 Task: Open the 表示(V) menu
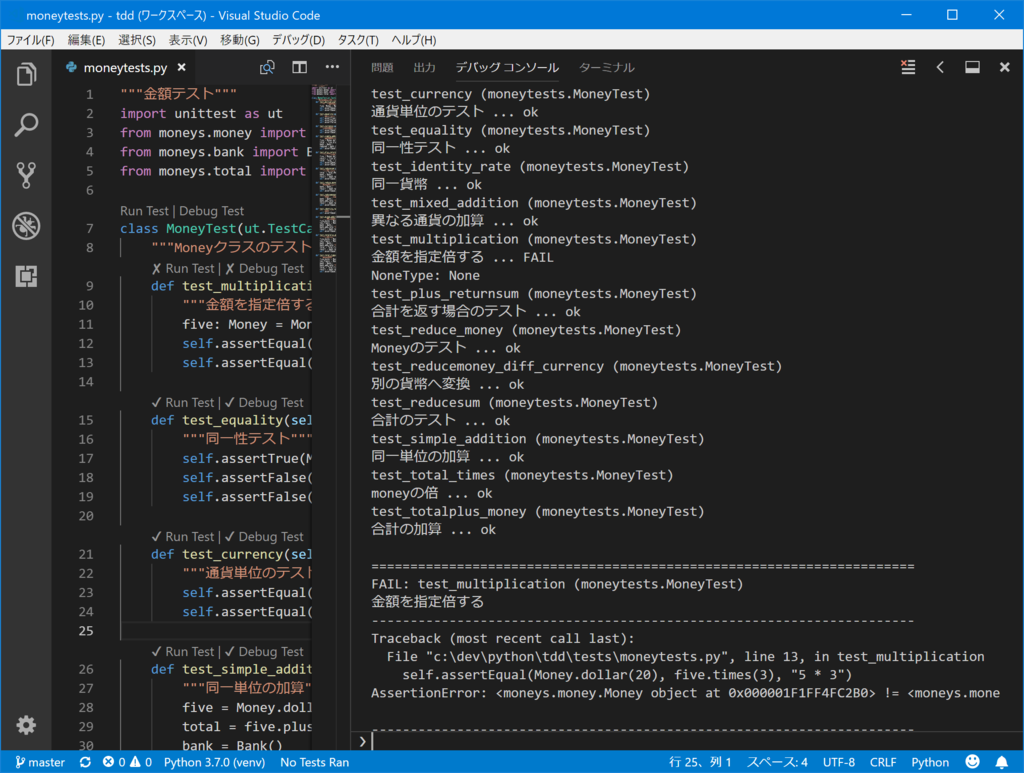[188, 40]
